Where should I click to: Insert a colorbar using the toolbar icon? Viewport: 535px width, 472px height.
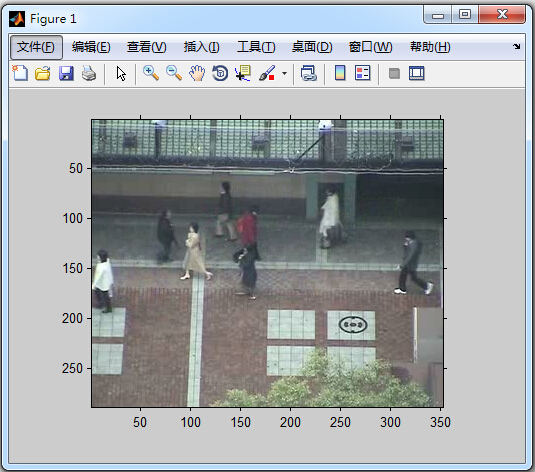(340, 73)
